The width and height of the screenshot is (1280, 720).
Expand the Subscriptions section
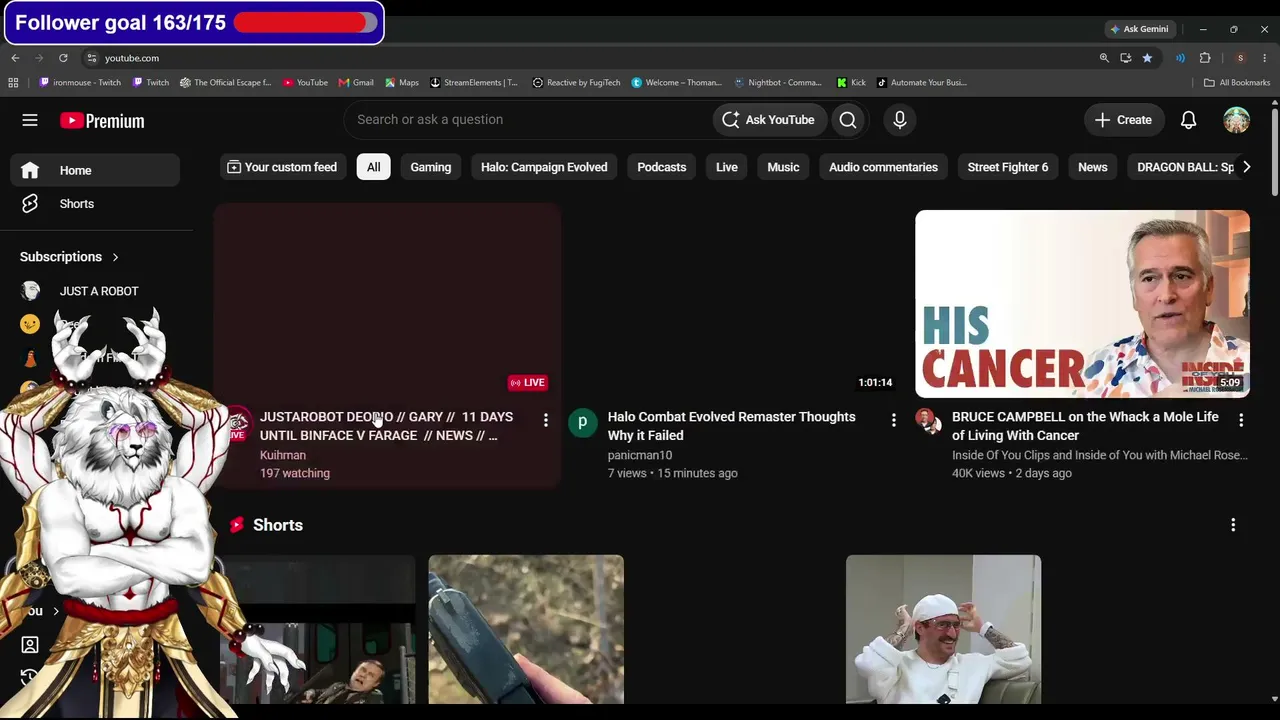pyautogui.click(x=69, y=257)
